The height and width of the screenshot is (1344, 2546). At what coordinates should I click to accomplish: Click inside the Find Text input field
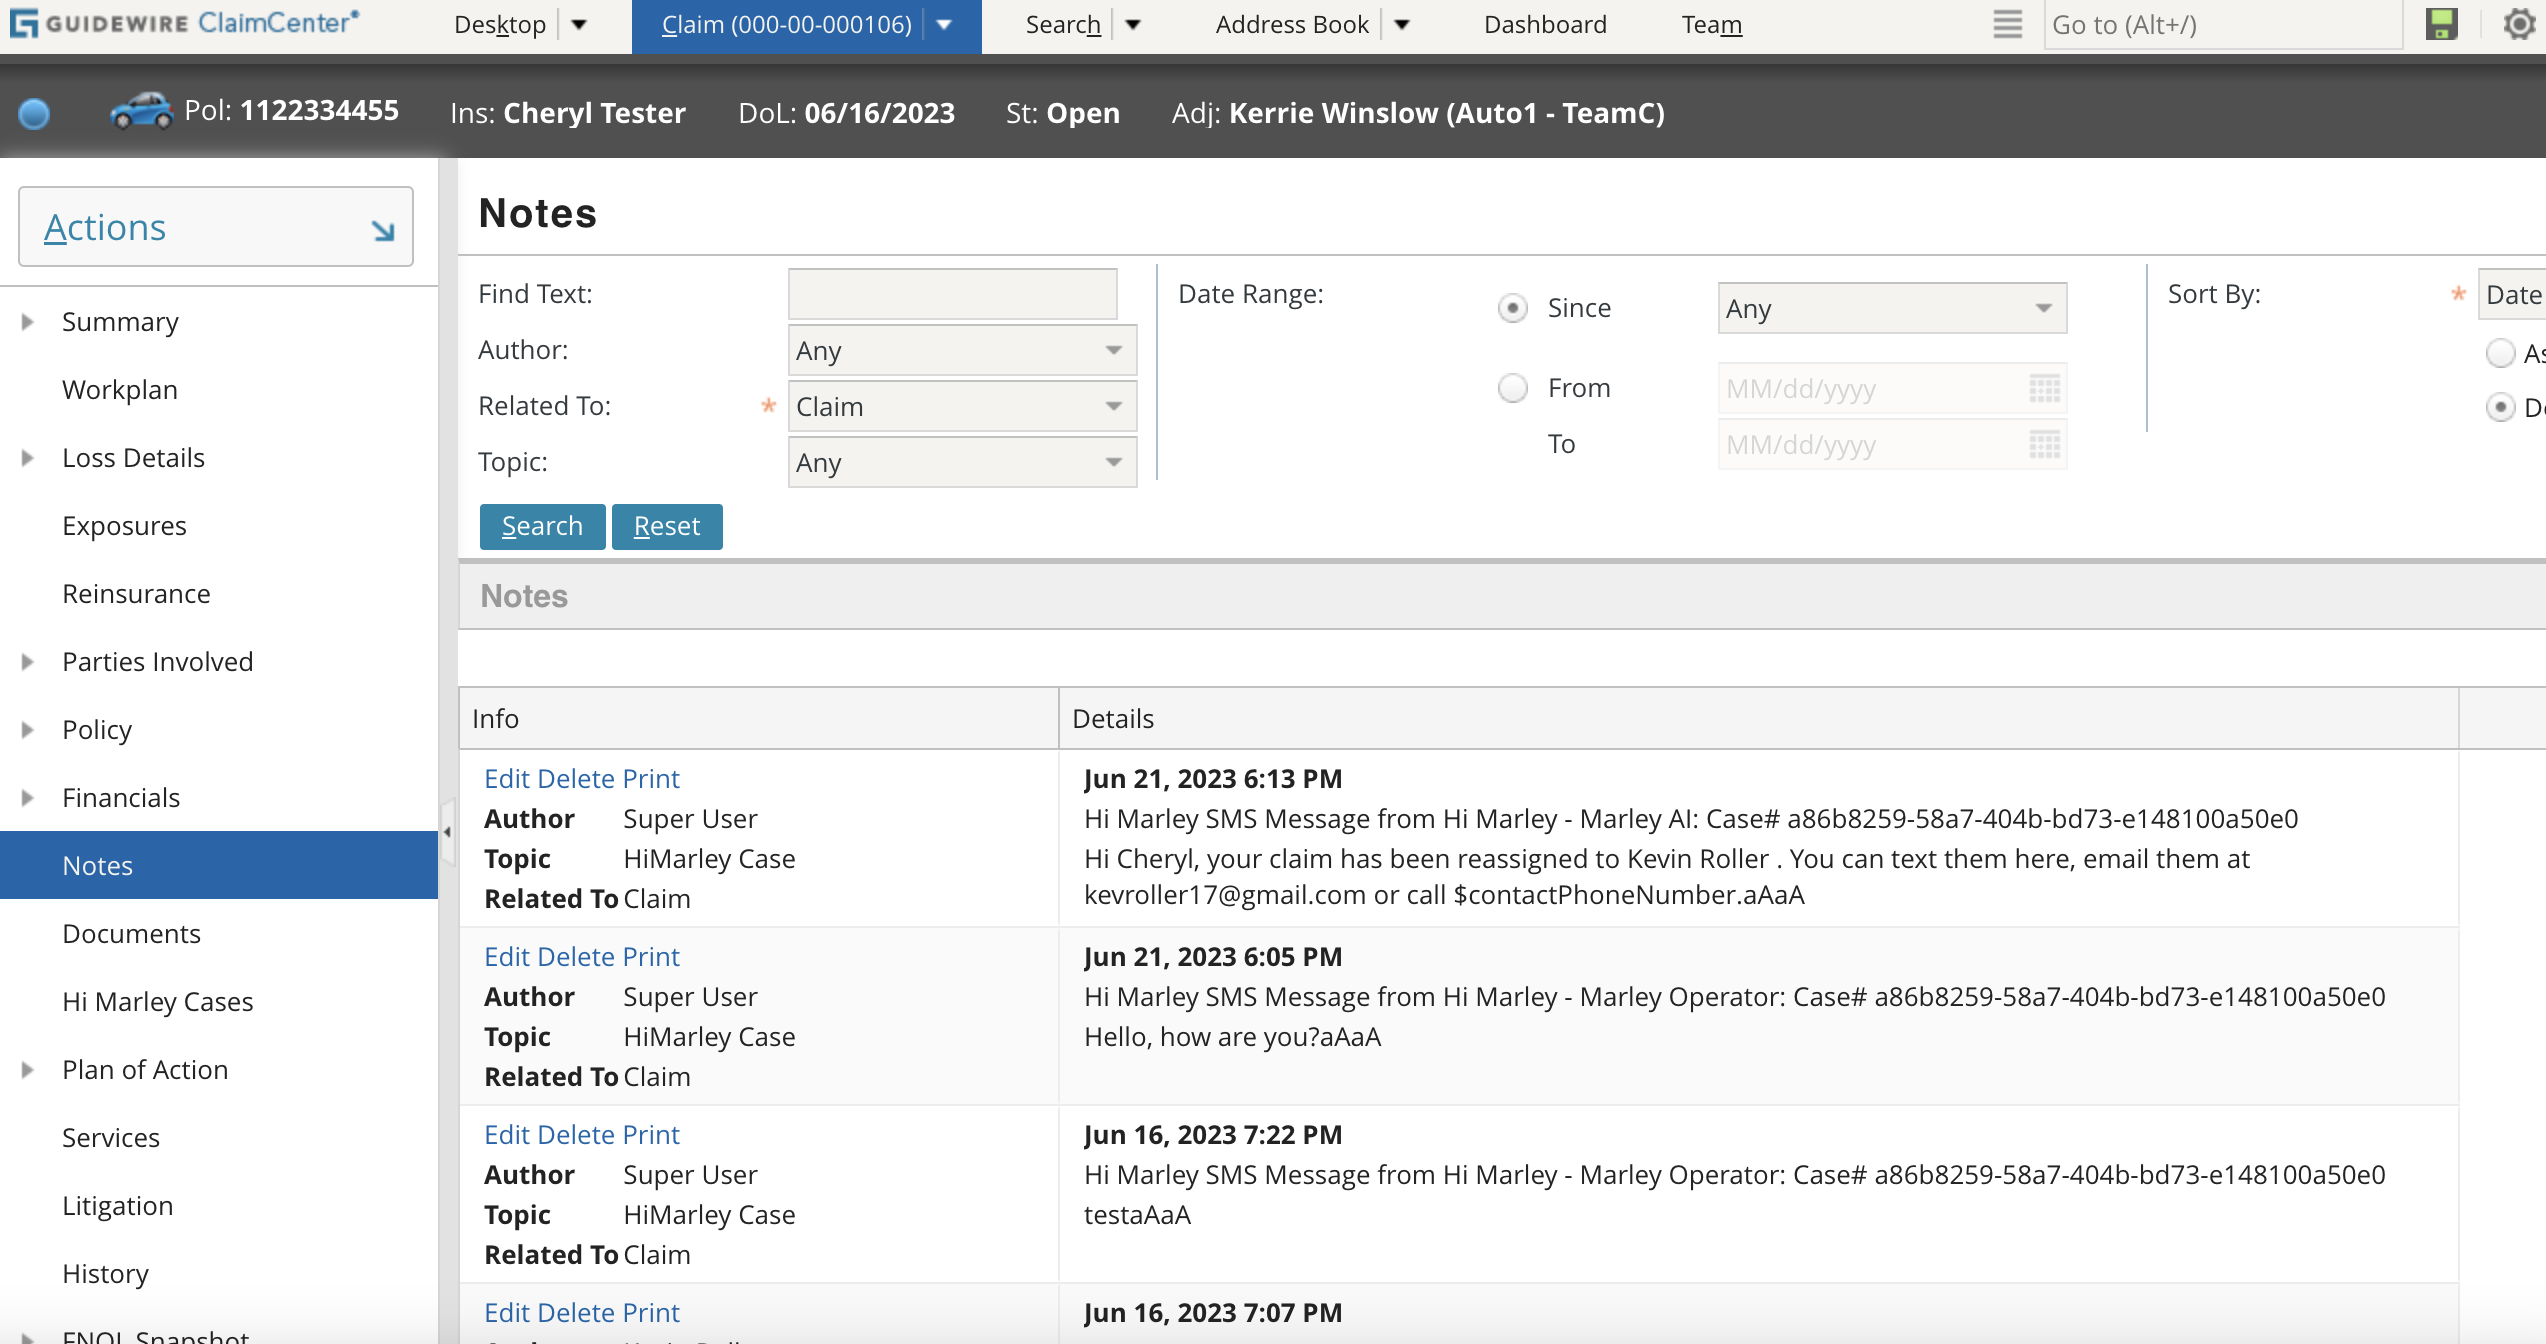pos(951,293)
